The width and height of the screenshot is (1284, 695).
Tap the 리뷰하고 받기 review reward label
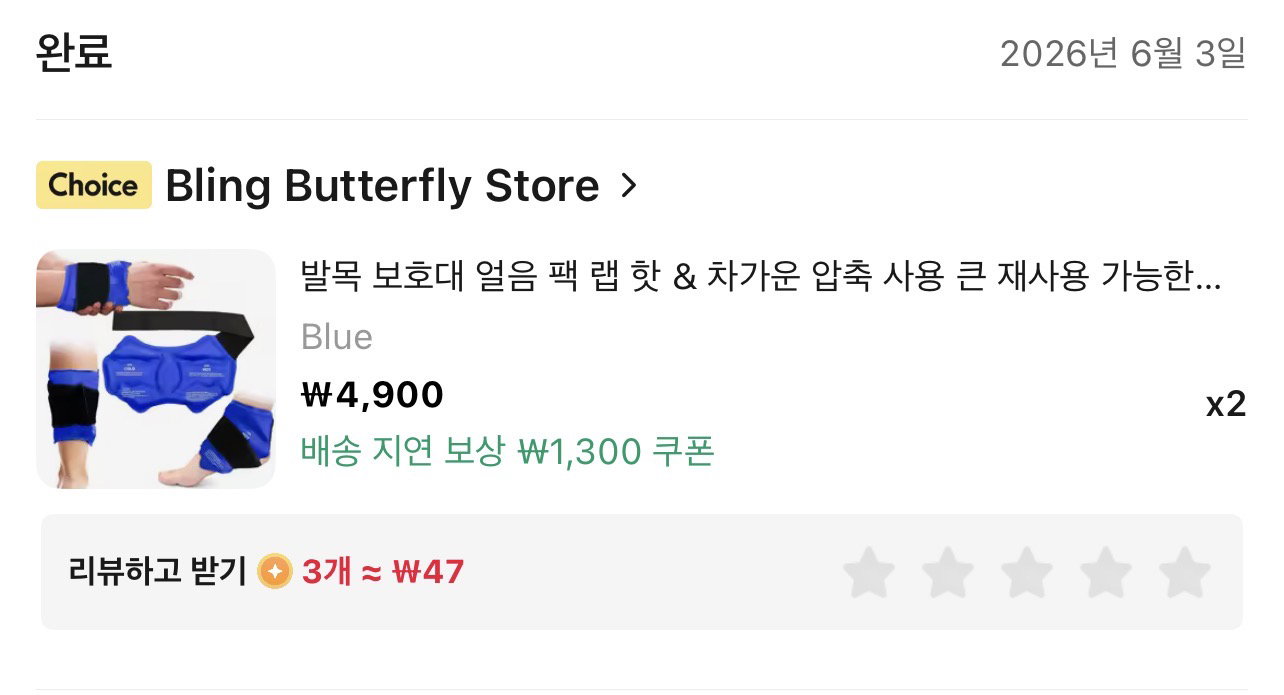pos(158,572)
